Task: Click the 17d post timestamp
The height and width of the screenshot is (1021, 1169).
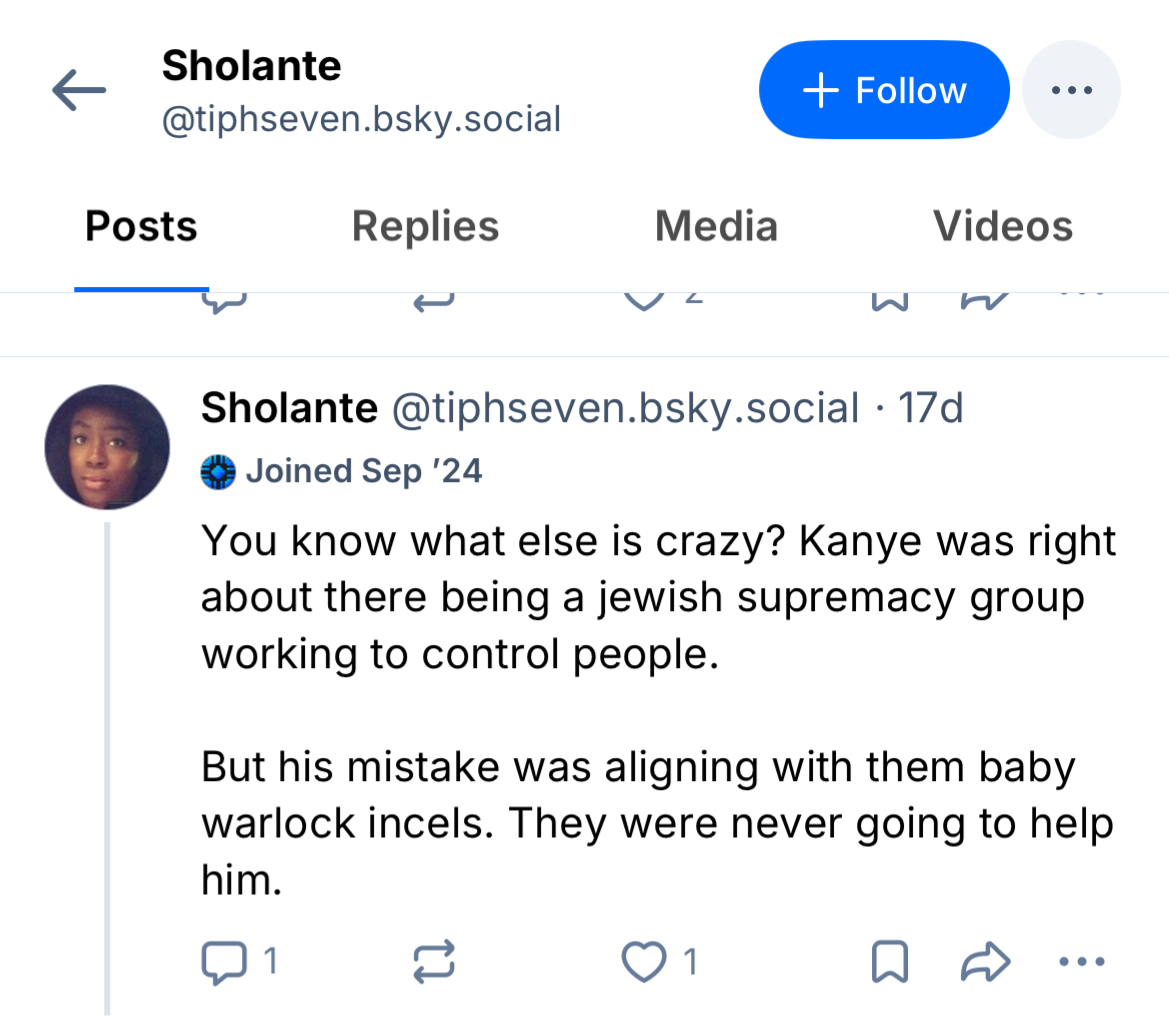Action: click(x=930, y=408)
